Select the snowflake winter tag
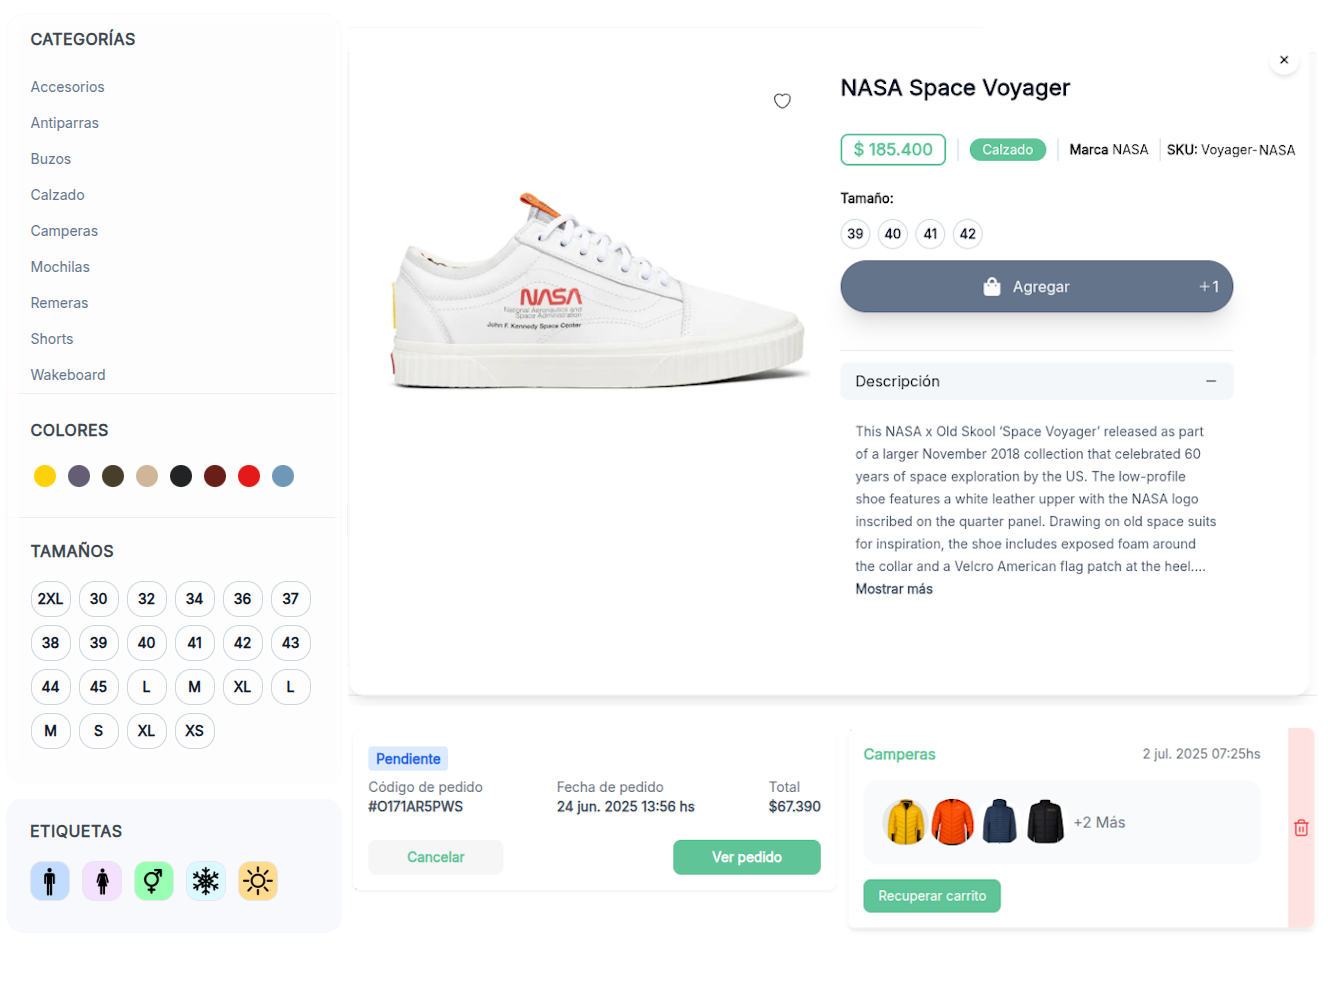1328x990 pixels. pos(206,881)
